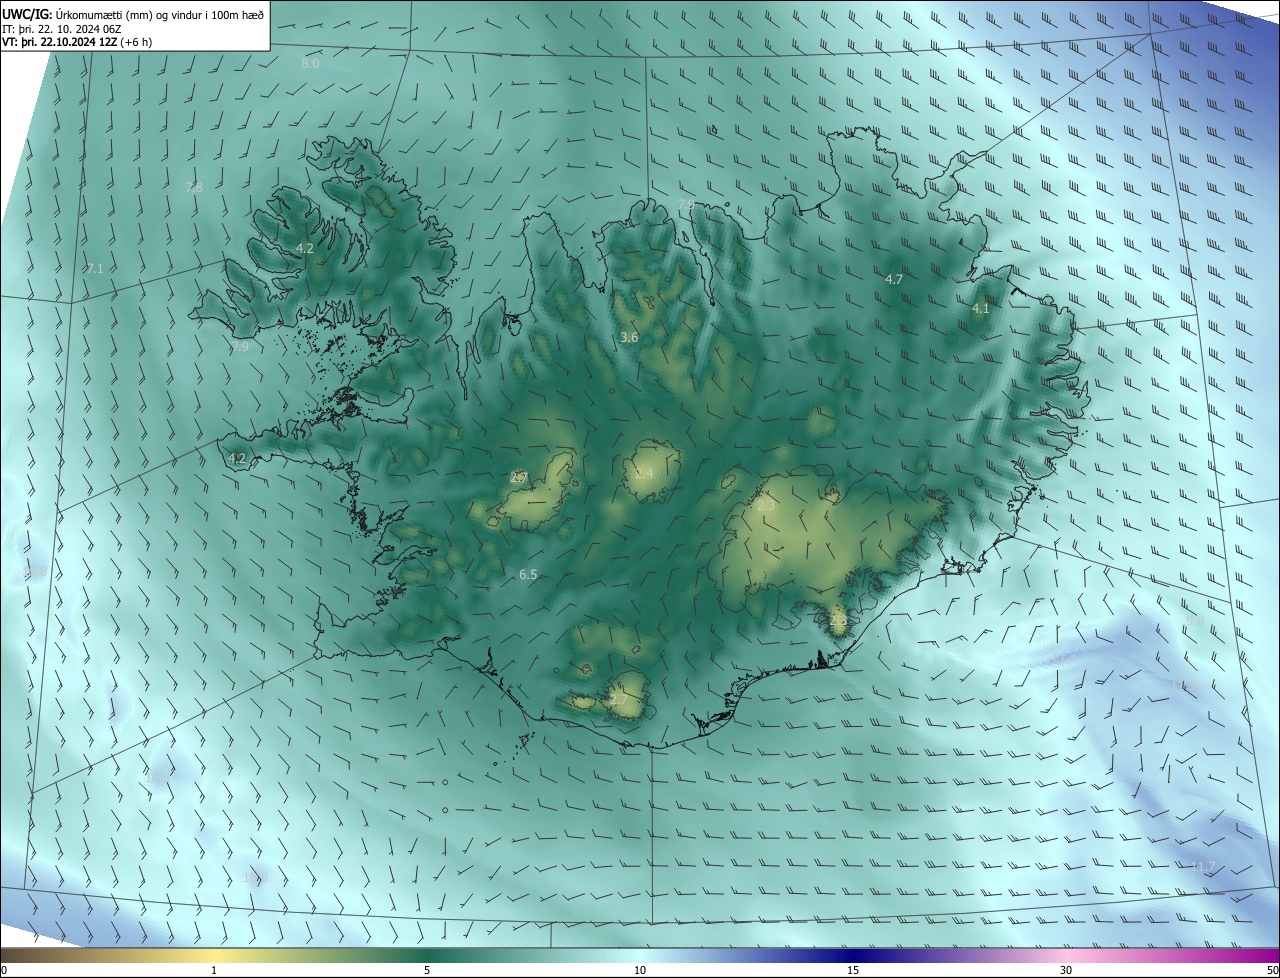Click the 'IT: þri. 22. 10. 2024 06Z' line

[63, 28]
